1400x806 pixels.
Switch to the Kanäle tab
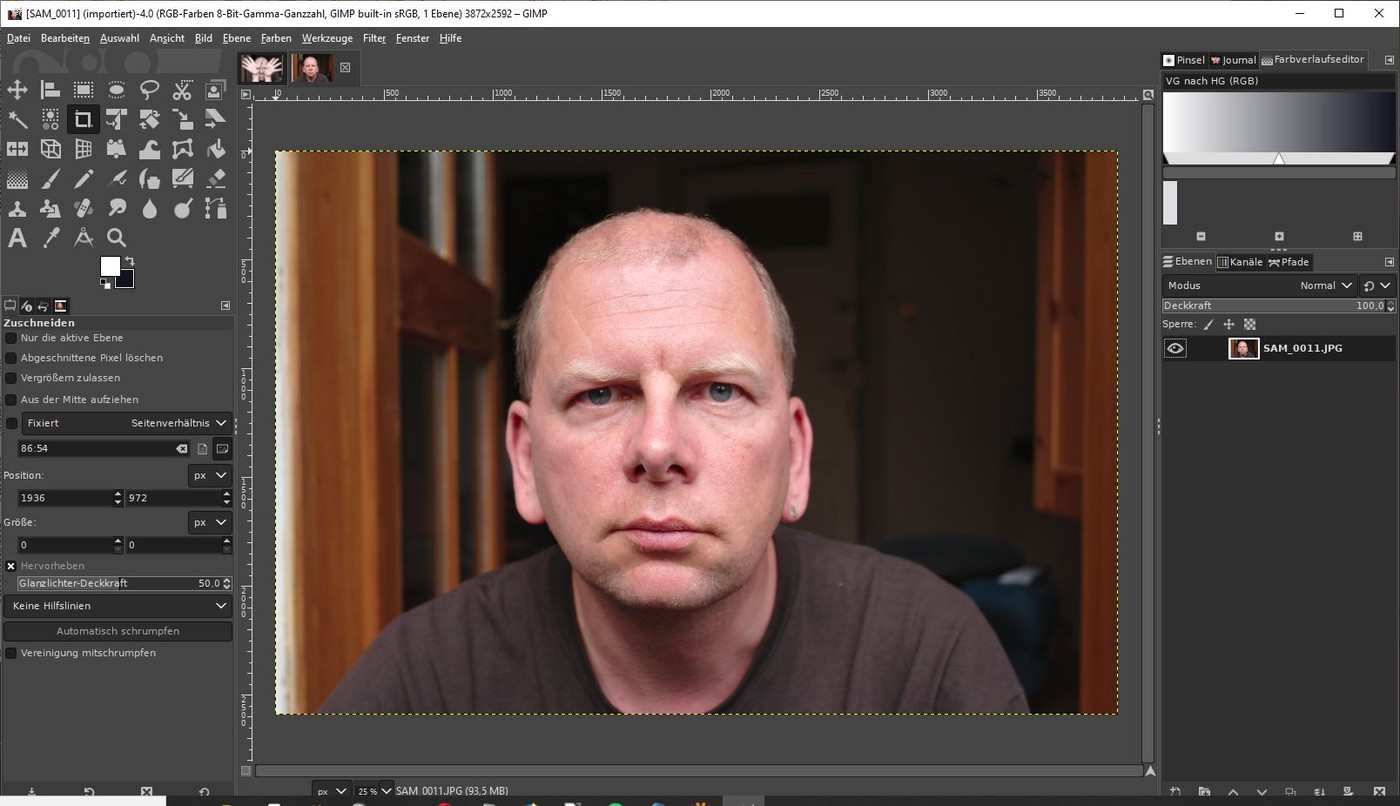tap(1240, 262)
